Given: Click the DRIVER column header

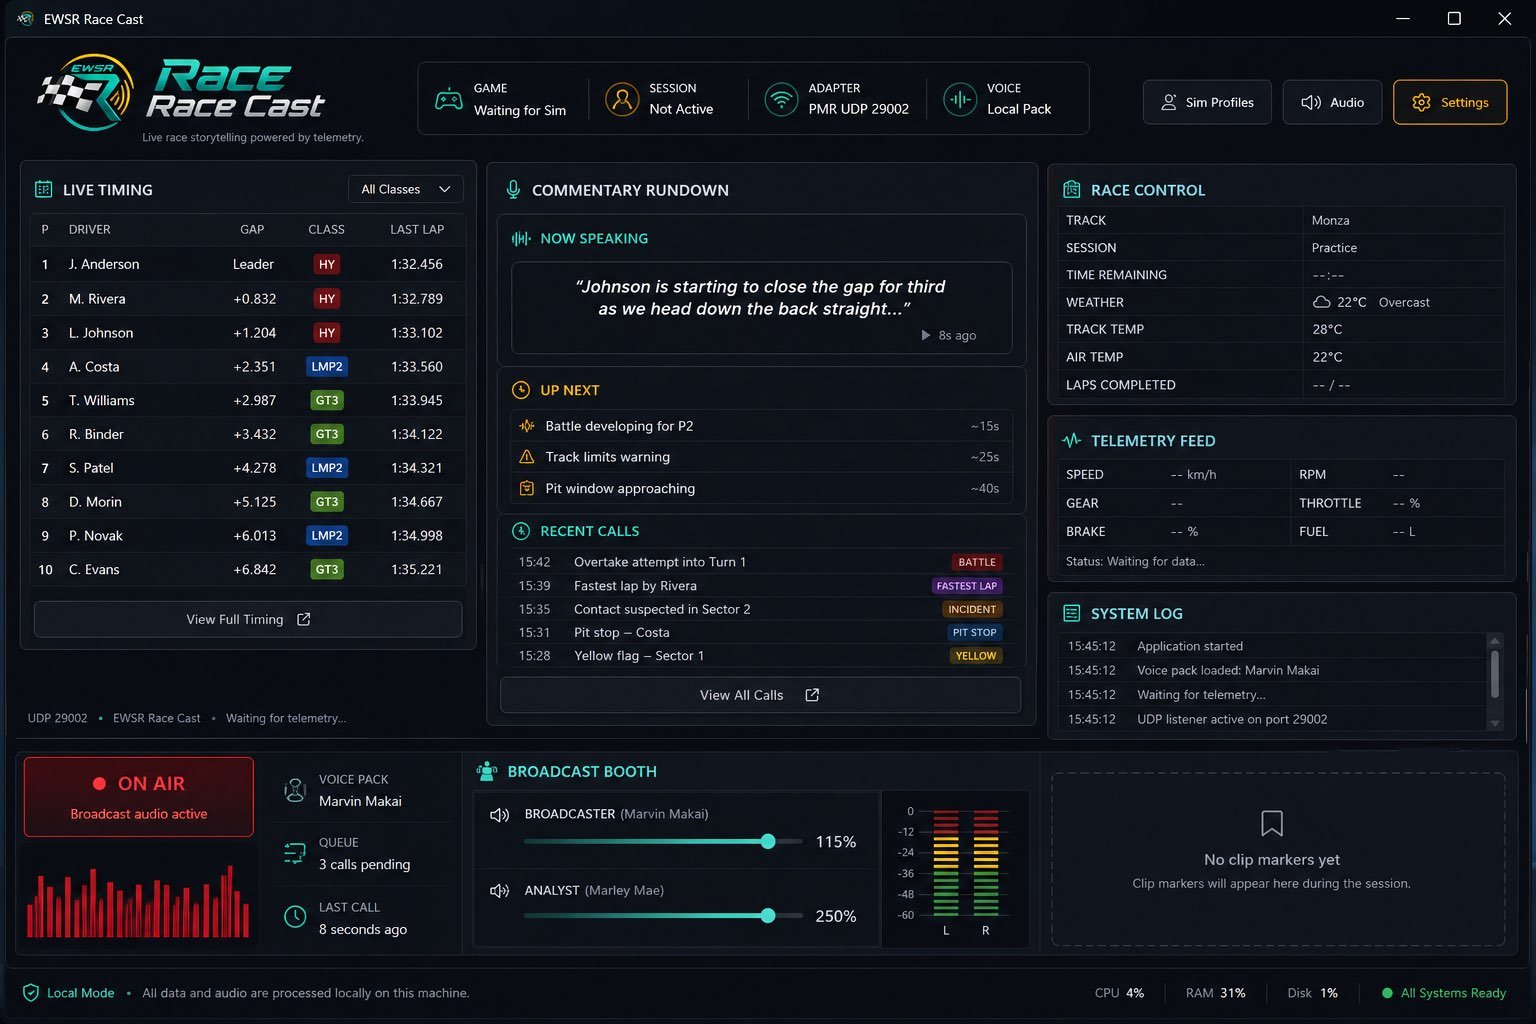Looking at the screenshot, I should [x=90, y=229].
